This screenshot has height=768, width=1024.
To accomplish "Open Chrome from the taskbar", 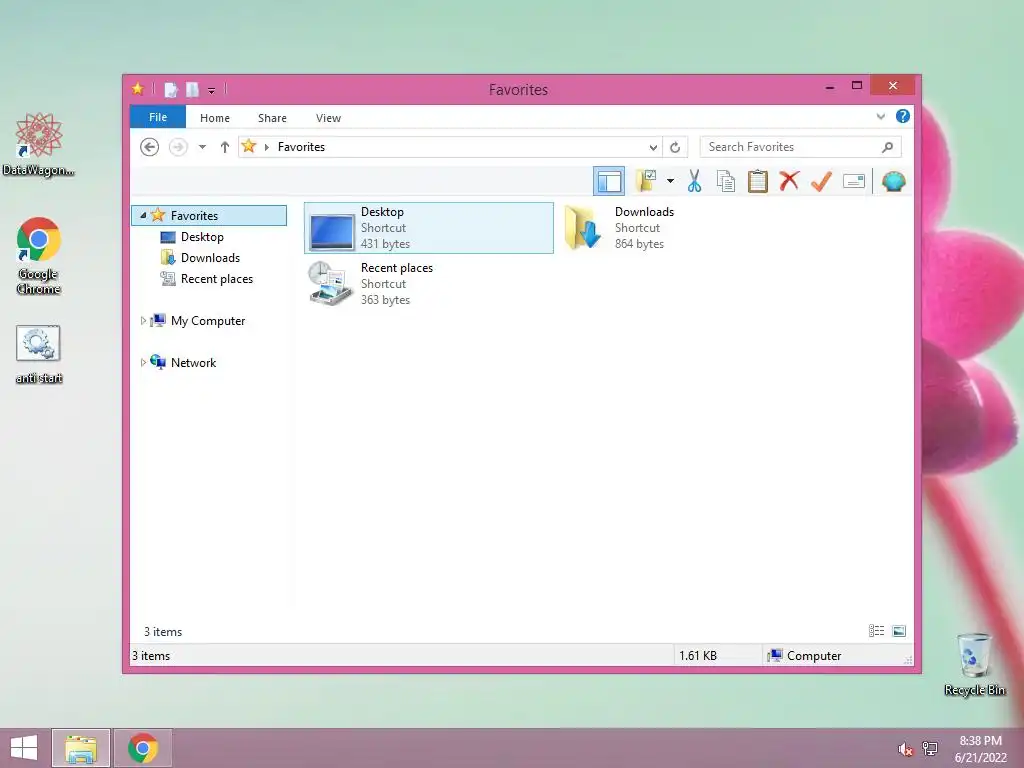I will point(143,748).
